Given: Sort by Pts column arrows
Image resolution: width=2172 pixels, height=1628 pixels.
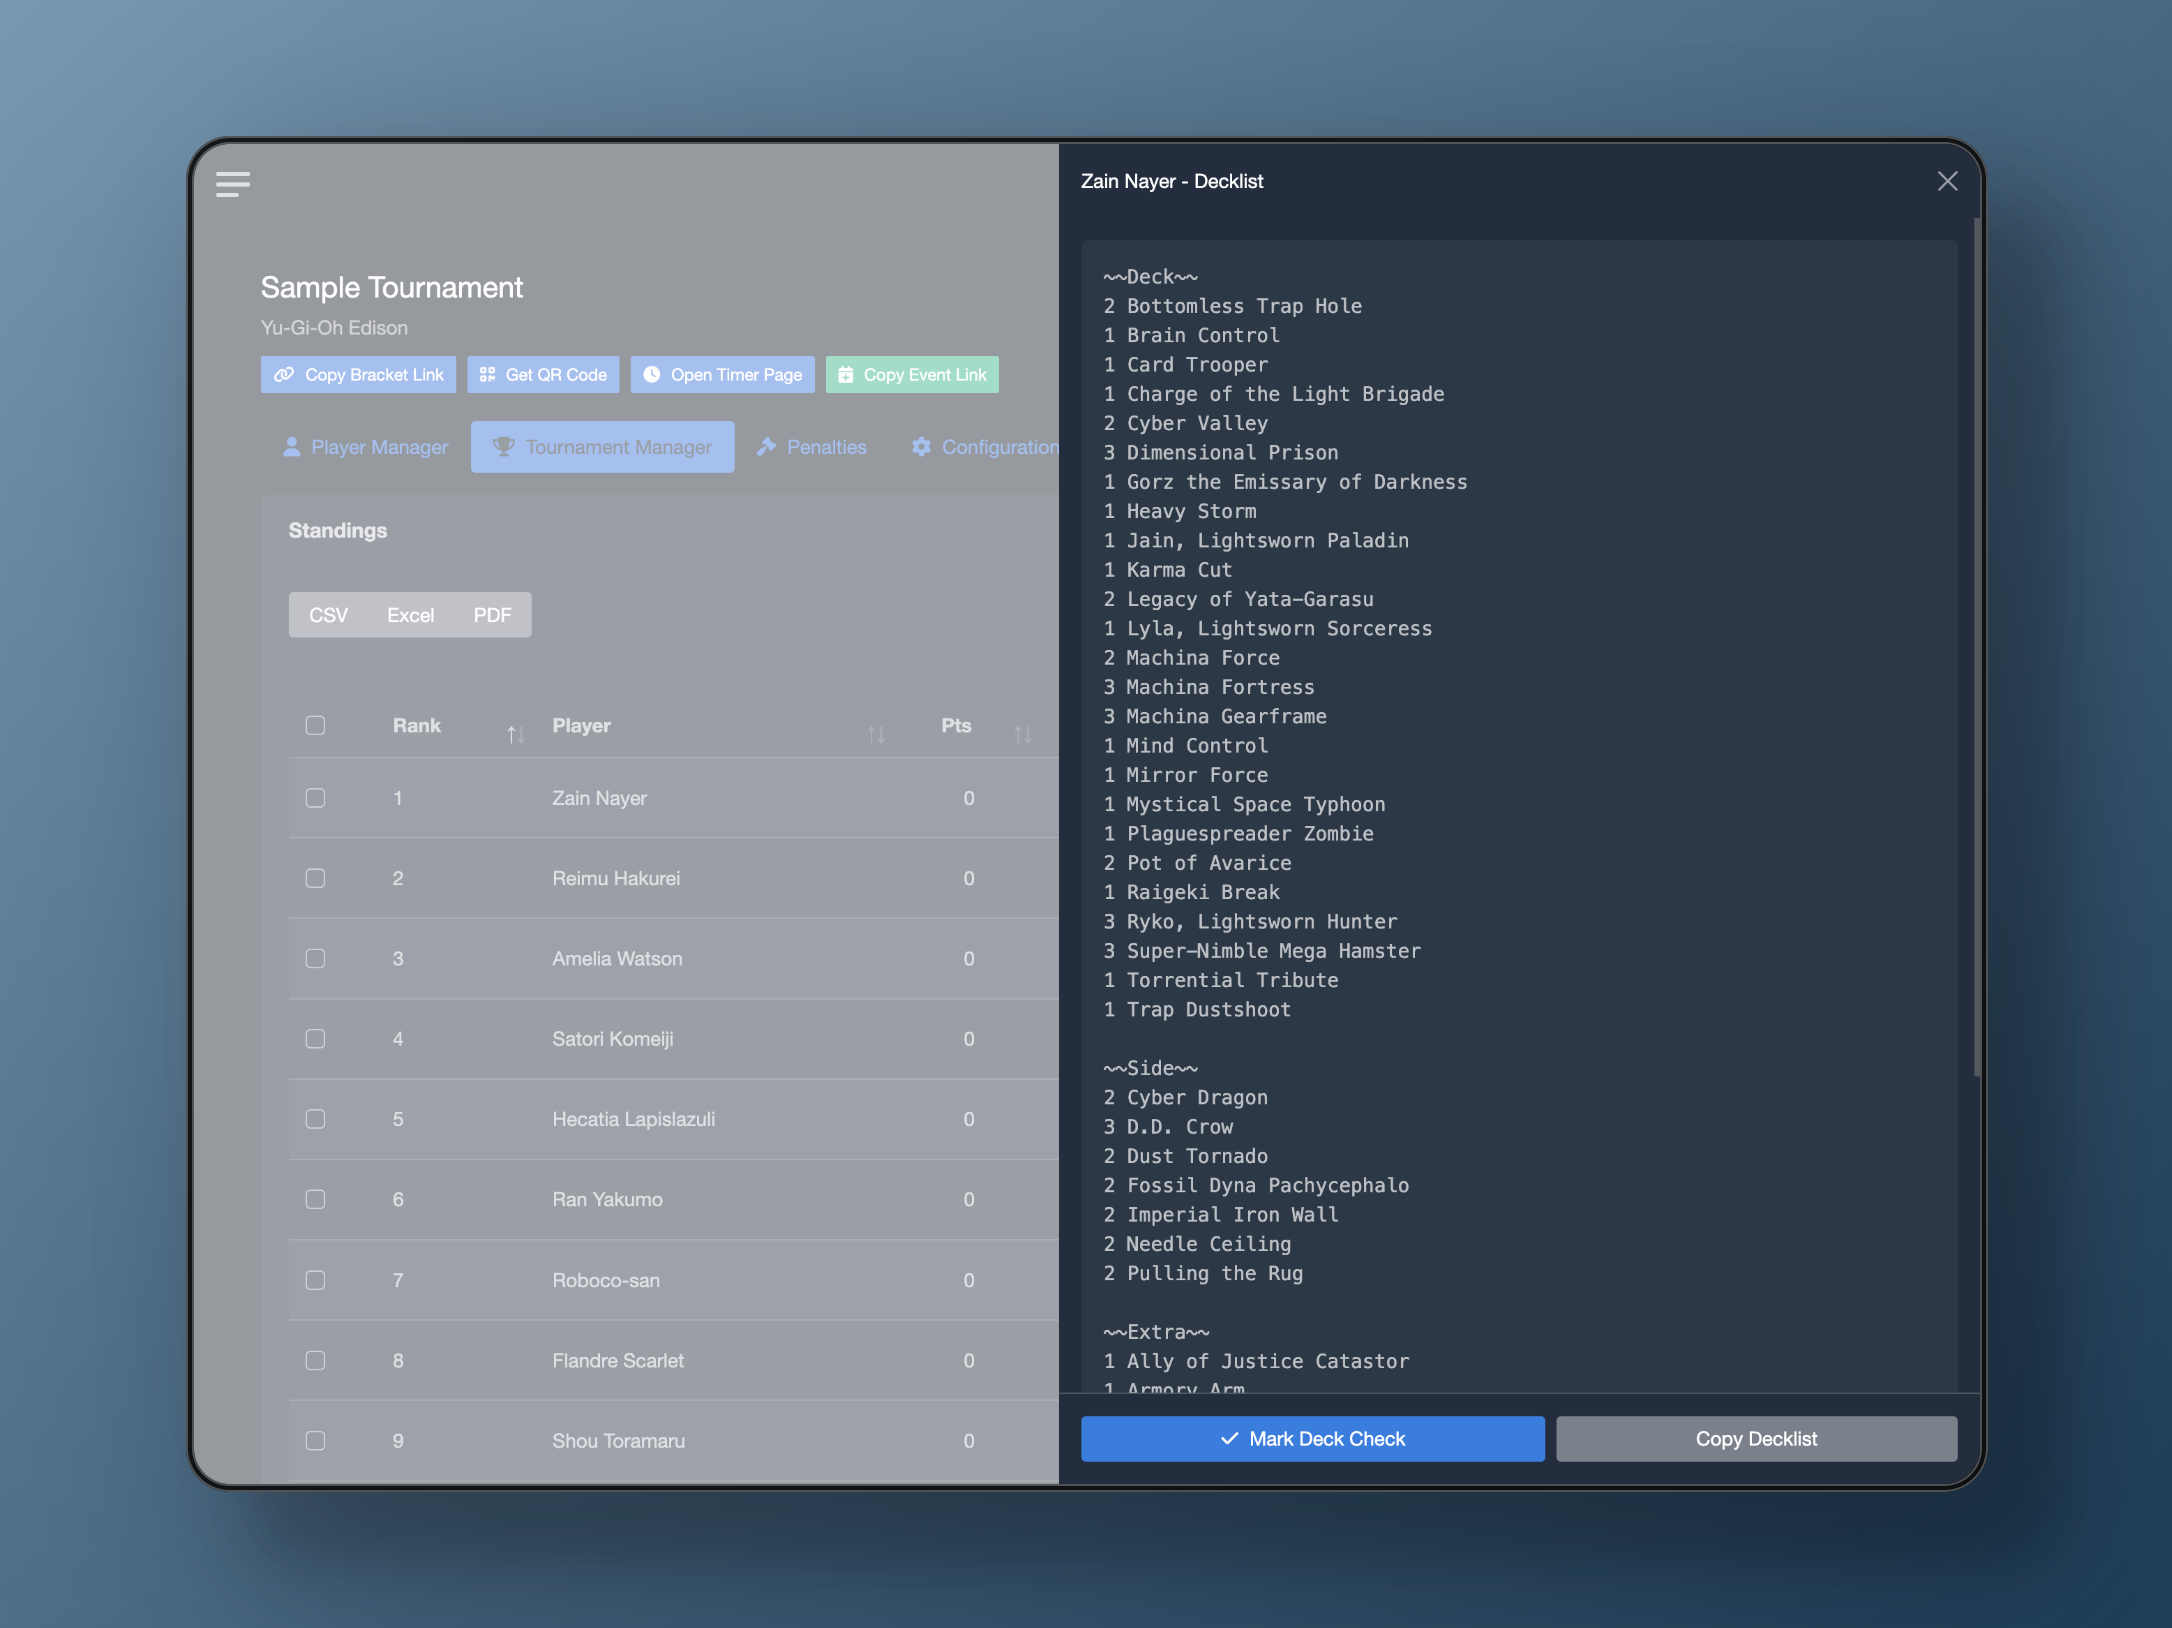Looking at the screenshot, I should (x=1022, y=734).
